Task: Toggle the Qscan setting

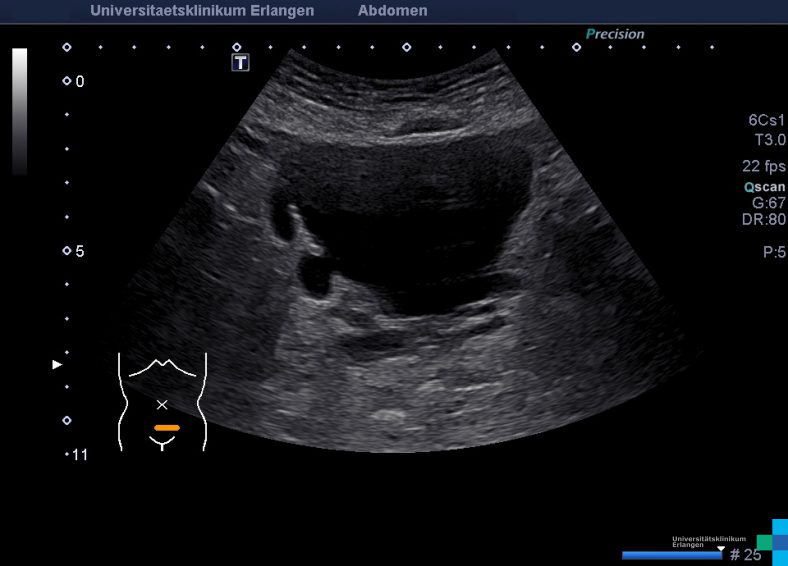Action: (764, 187)
